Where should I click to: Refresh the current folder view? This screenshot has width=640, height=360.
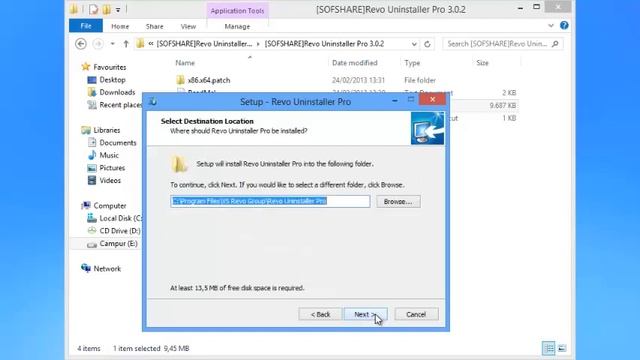coord(427,44)
